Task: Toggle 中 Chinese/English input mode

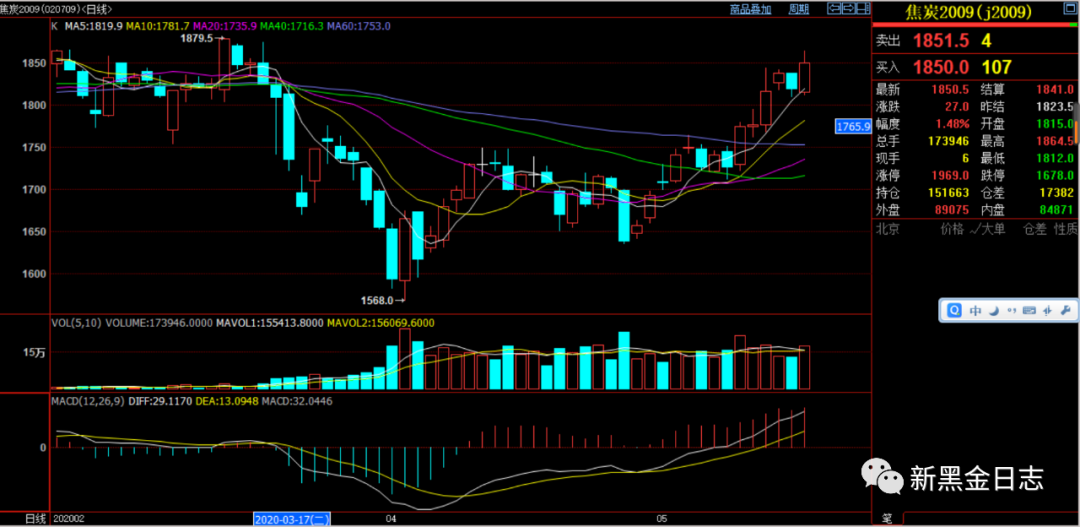Action: [x=975, y=311]
